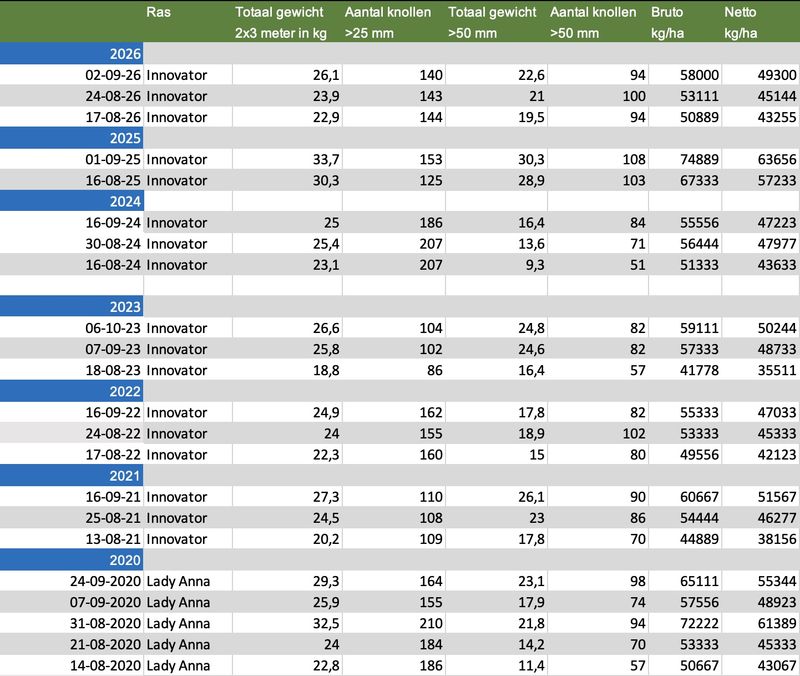800x676 pixels.
Task: Click the date cell 16-09-22
Action: (113, 412)
